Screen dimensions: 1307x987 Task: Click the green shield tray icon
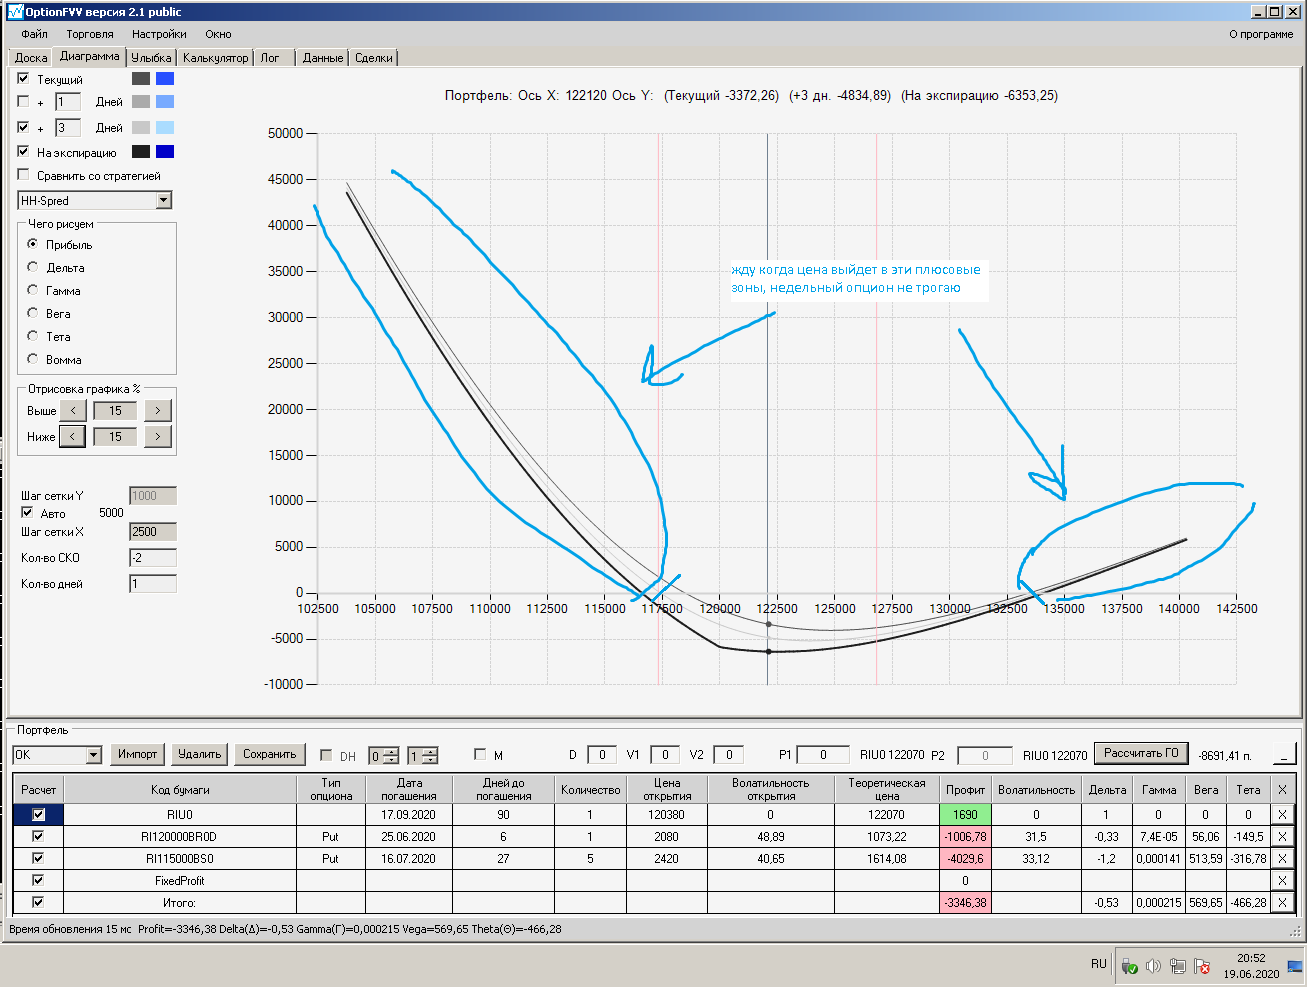[1129, 966]
